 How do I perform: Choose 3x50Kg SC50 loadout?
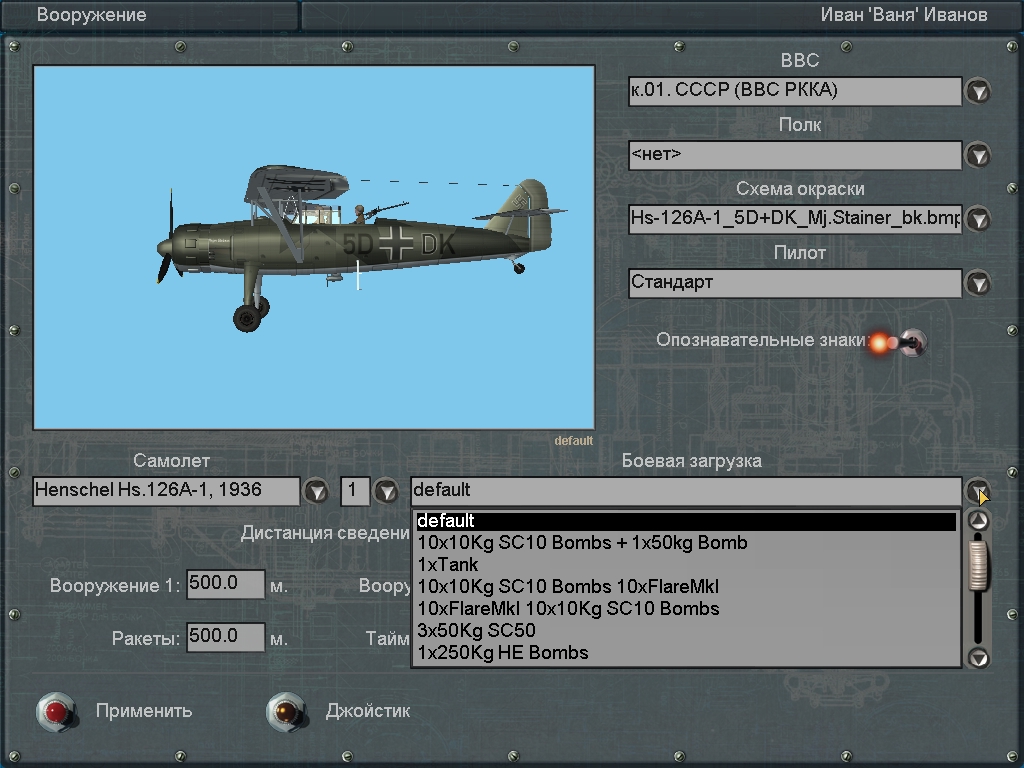click(476, 631)
